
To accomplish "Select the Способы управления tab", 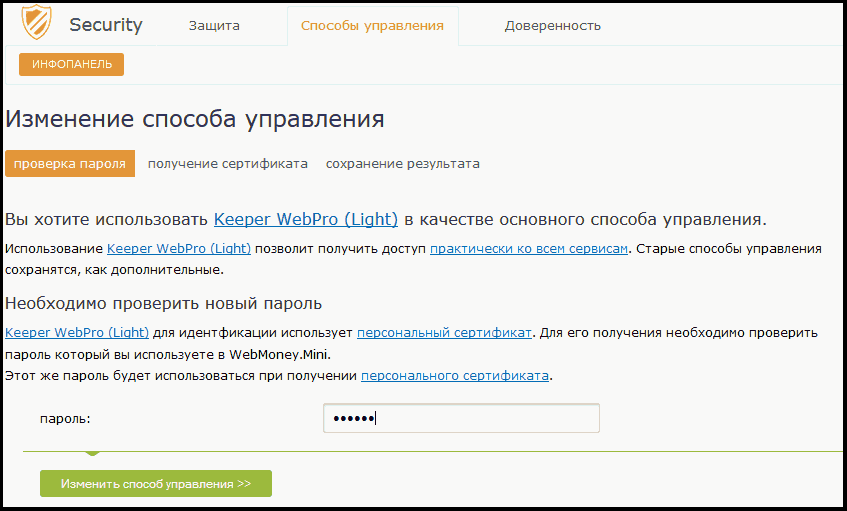I will coord(372,25).
